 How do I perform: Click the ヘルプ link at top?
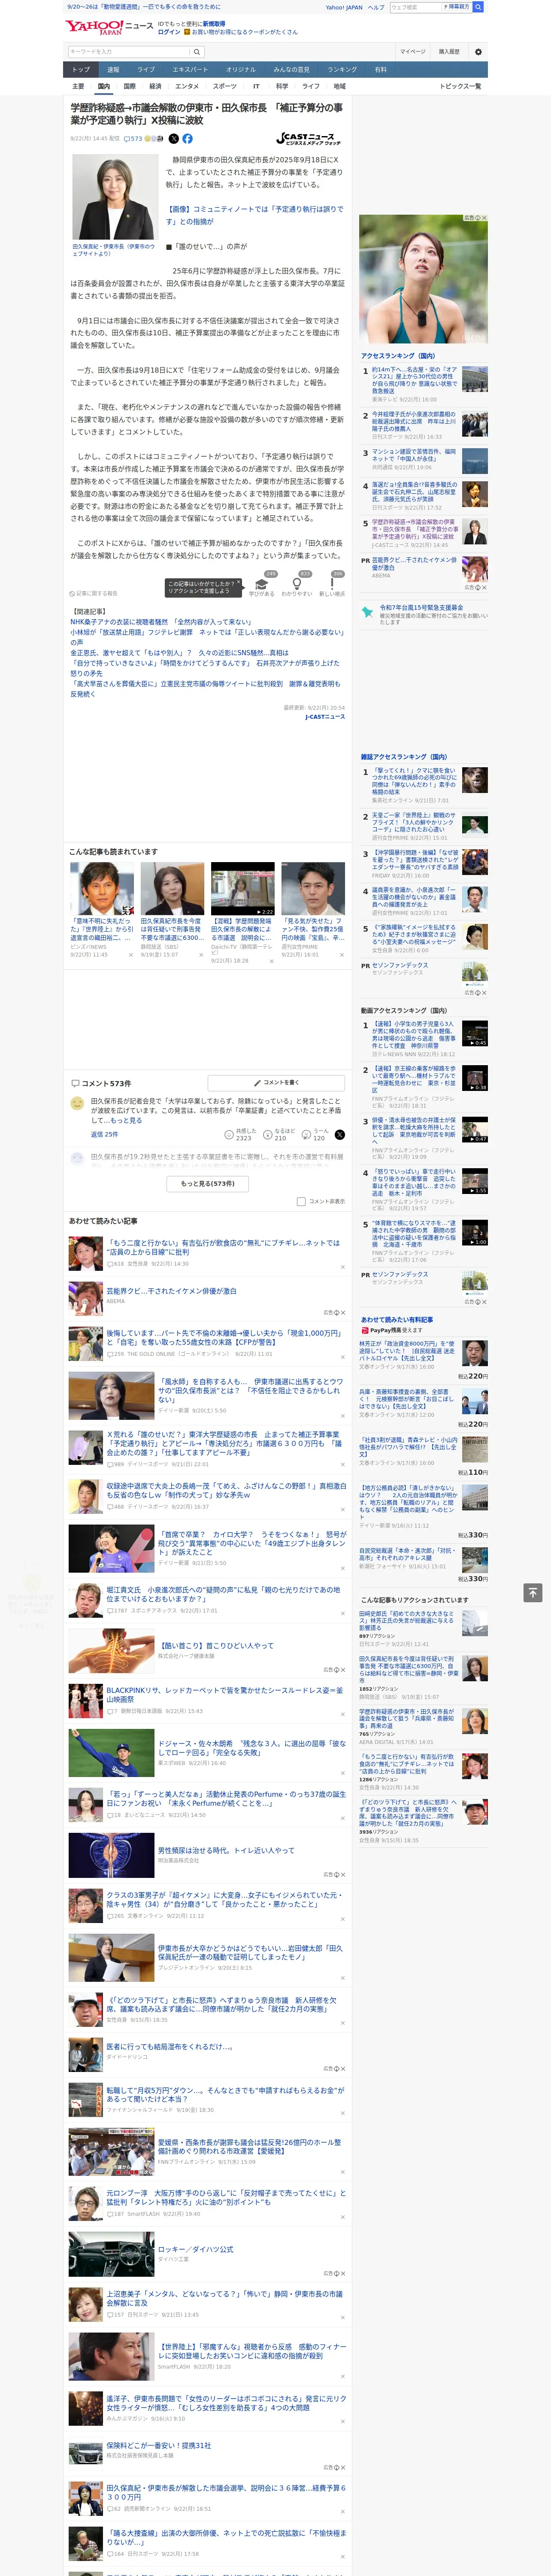pos(375,7)
